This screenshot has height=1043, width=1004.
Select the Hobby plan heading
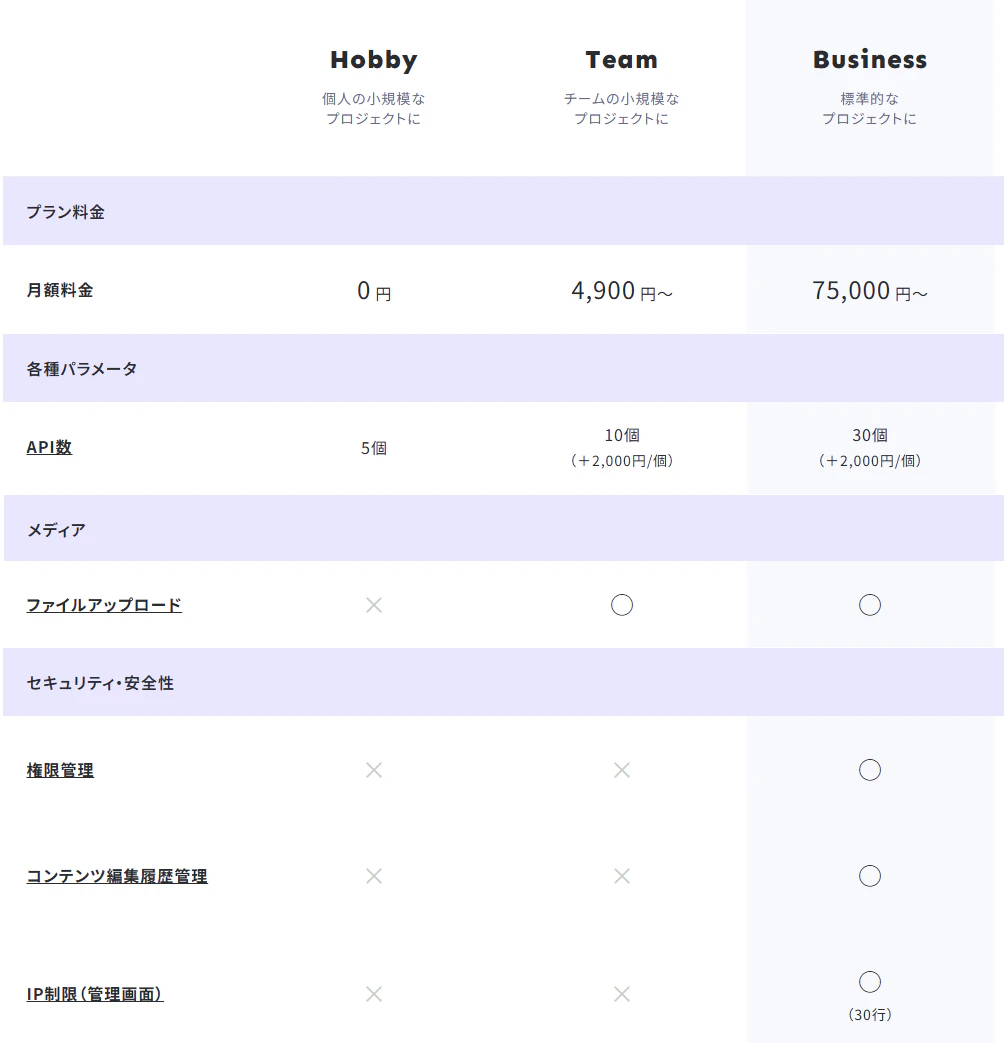point(374,60)
